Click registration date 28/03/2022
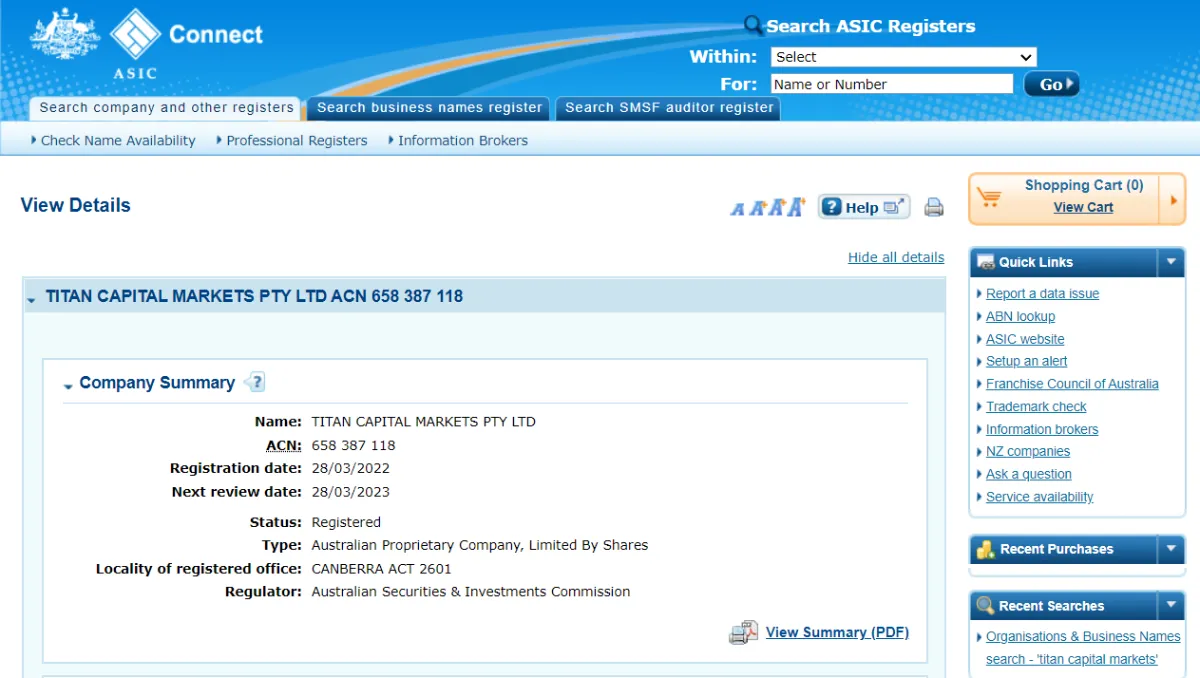This screenshot has width=1200, height=678. (x=350, y=468)
